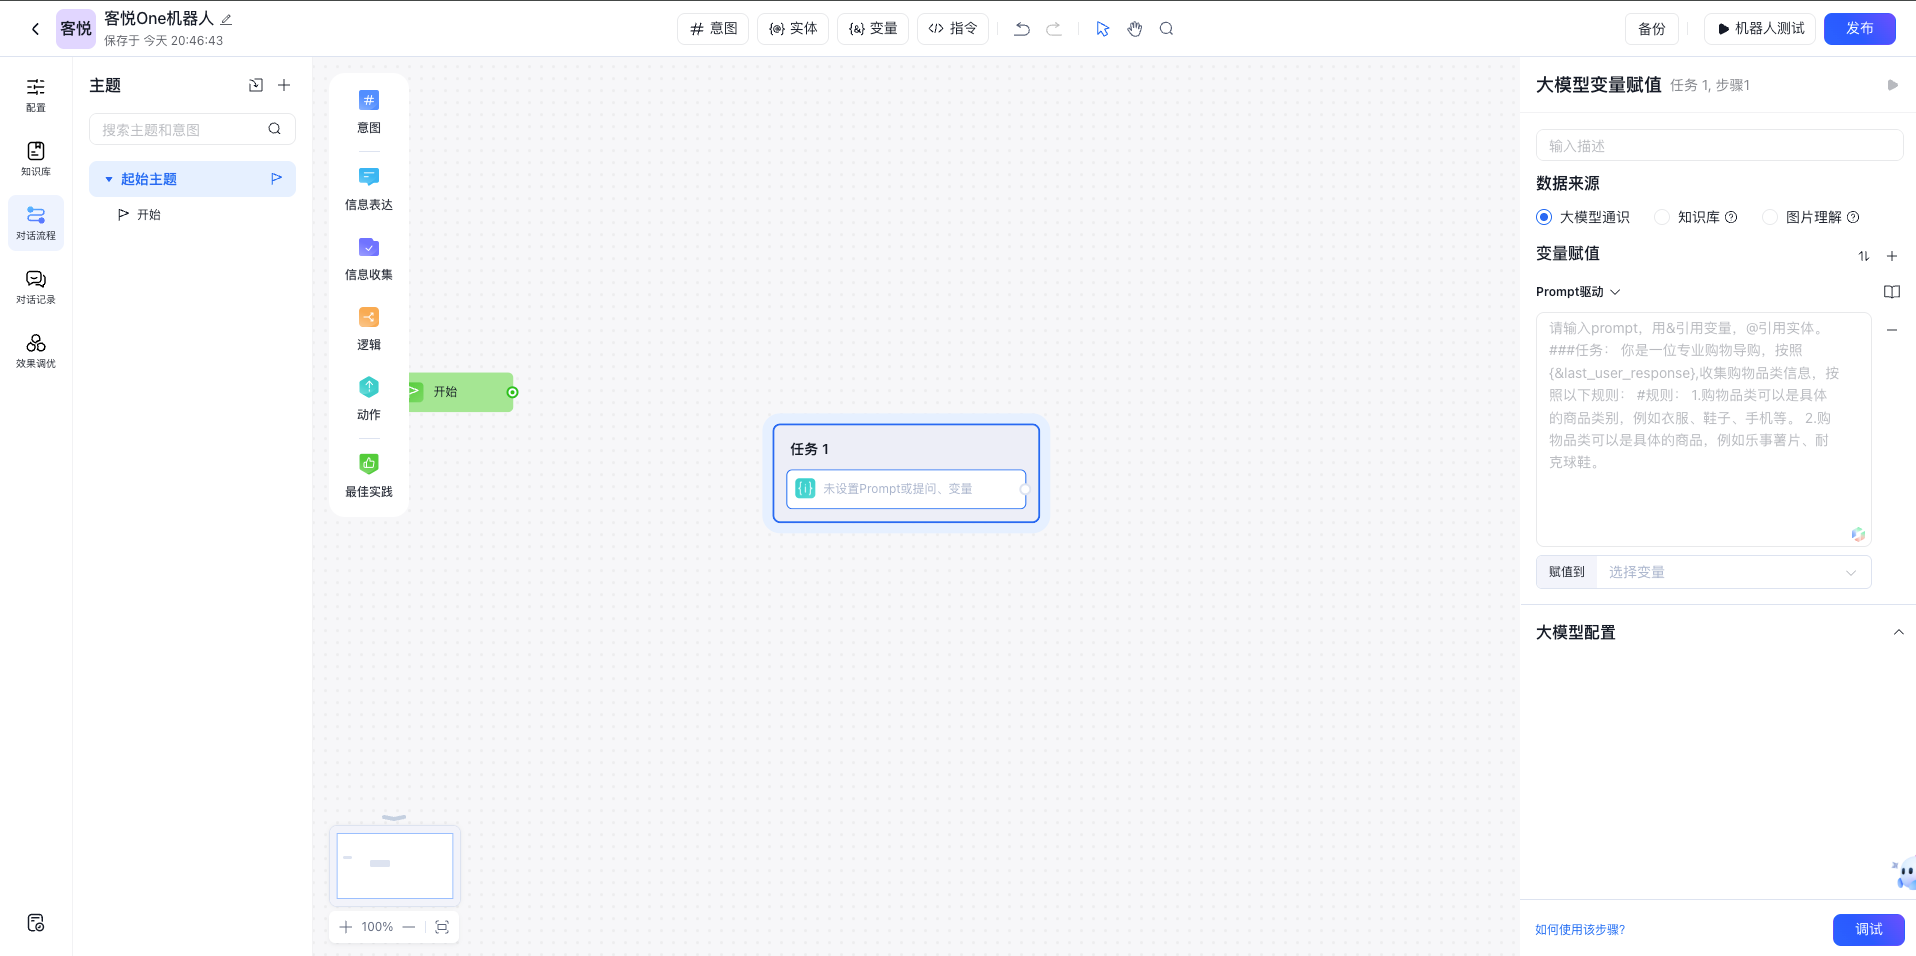Open 如何使用该步骤 help link
The height and width of the screenshot is (956, 1916).
1580,930
